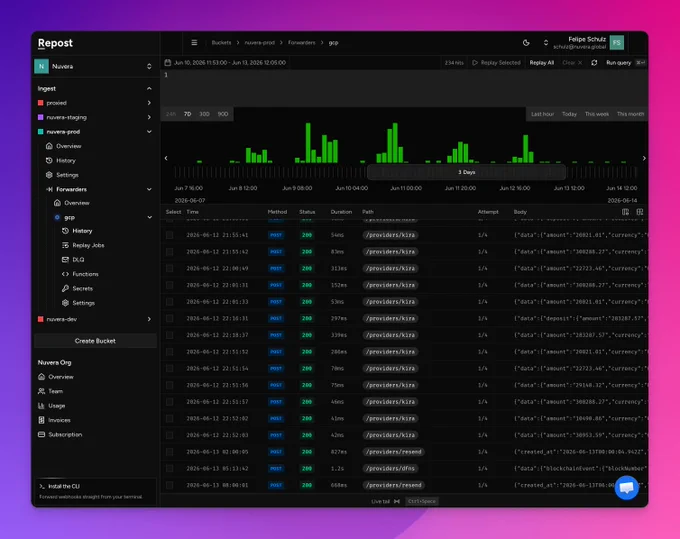Choose the This month preset
680x539 pixels.
click(x=631, y=114)
